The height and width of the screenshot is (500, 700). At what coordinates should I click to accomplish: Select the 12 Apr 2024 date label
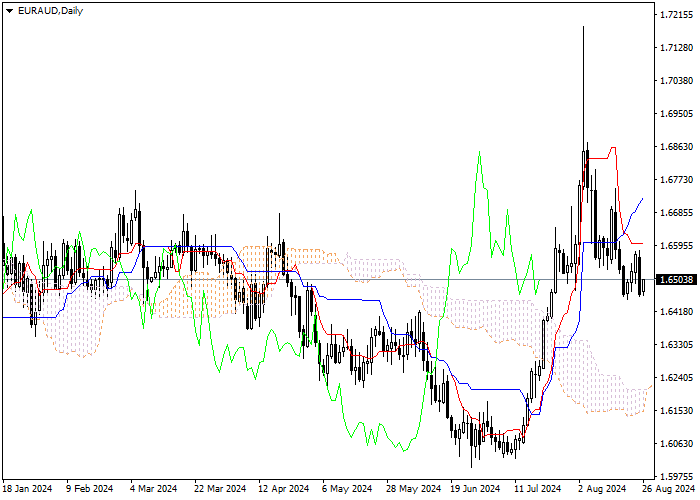point(283,489)
